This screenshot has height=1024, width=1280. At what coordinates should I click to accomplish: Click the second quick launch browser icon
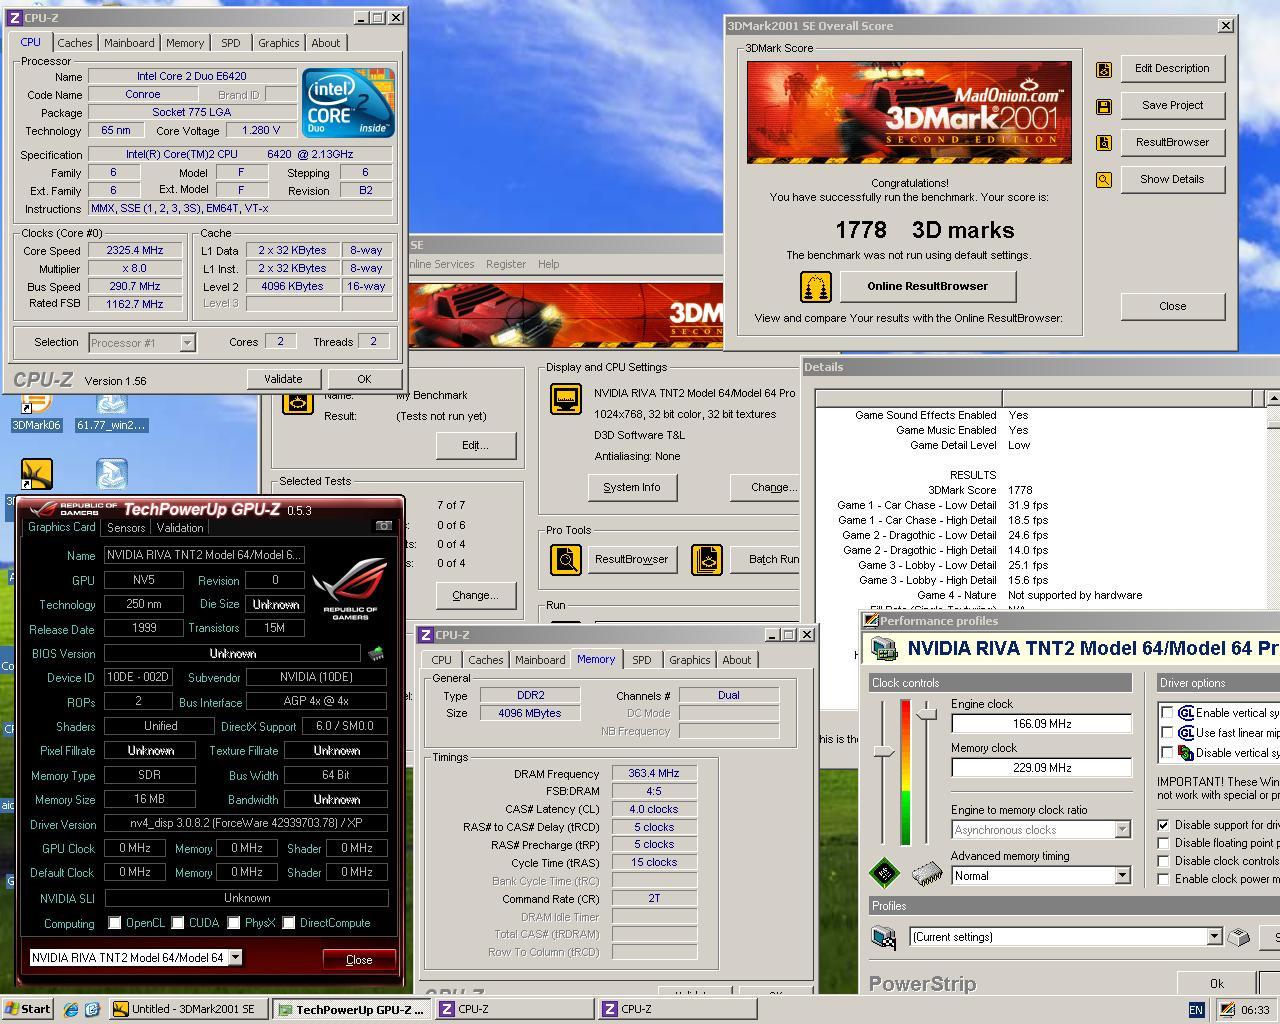click(92, 1009)
